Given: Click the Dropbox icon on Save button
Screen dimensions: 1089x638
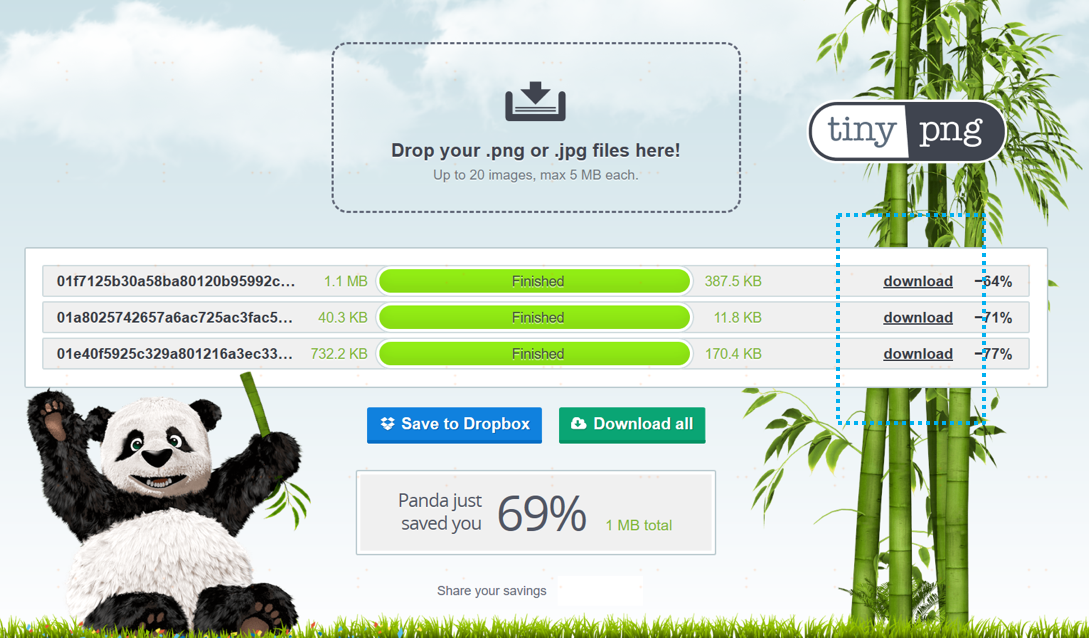Looking at the screenshot, I should [387, 423].
